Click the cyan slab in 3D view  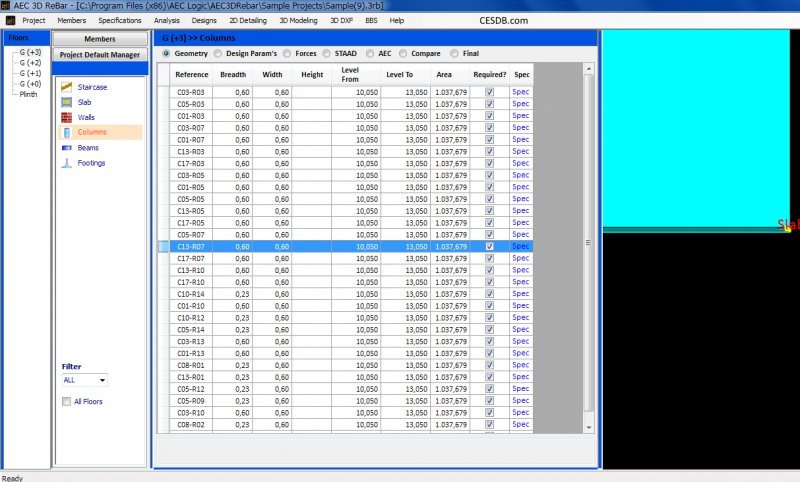point(696,129)
